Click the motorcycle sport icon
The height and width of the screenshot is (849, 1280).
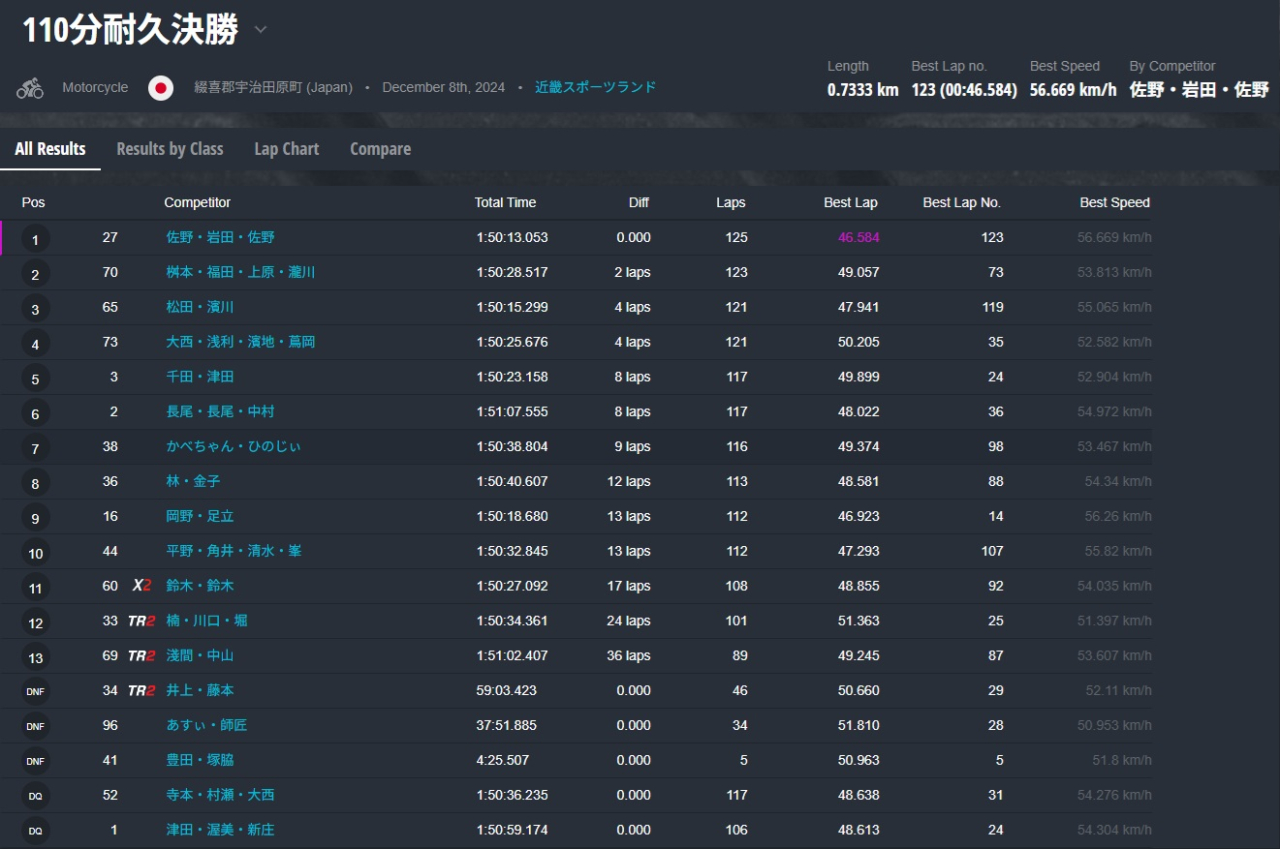click(30, 88)
